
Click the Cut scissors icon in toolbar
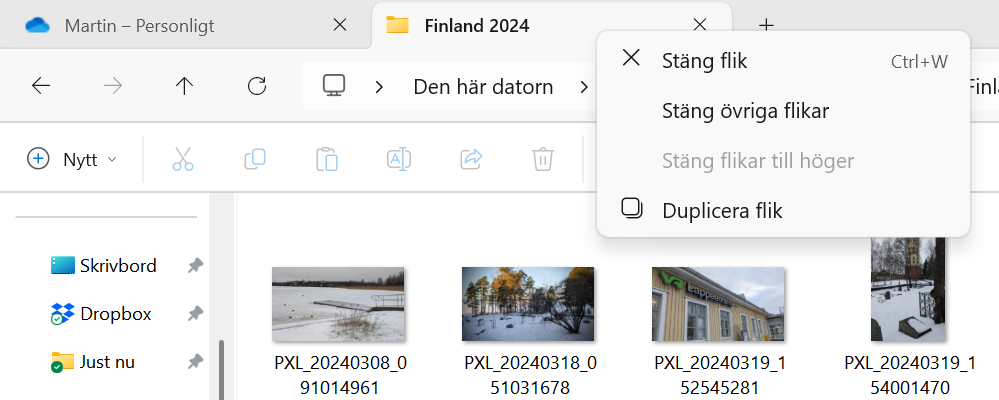tap(182, 158)
